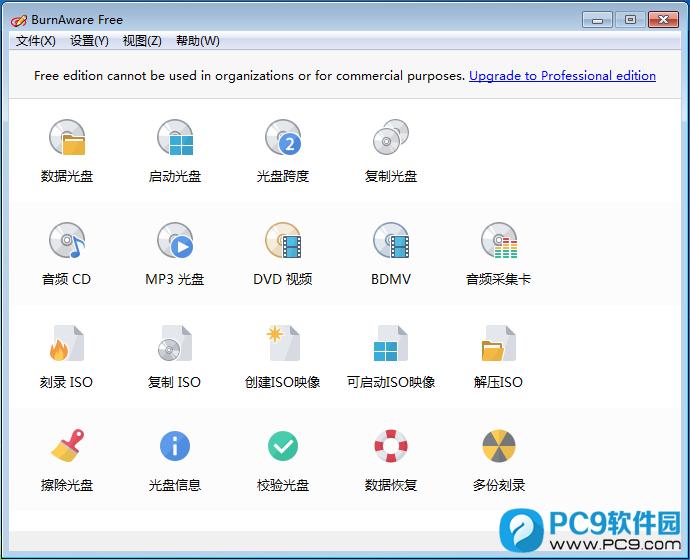Open the 刻录 ISO burn tool
The image size is (690, 560).
pos(67,357)
